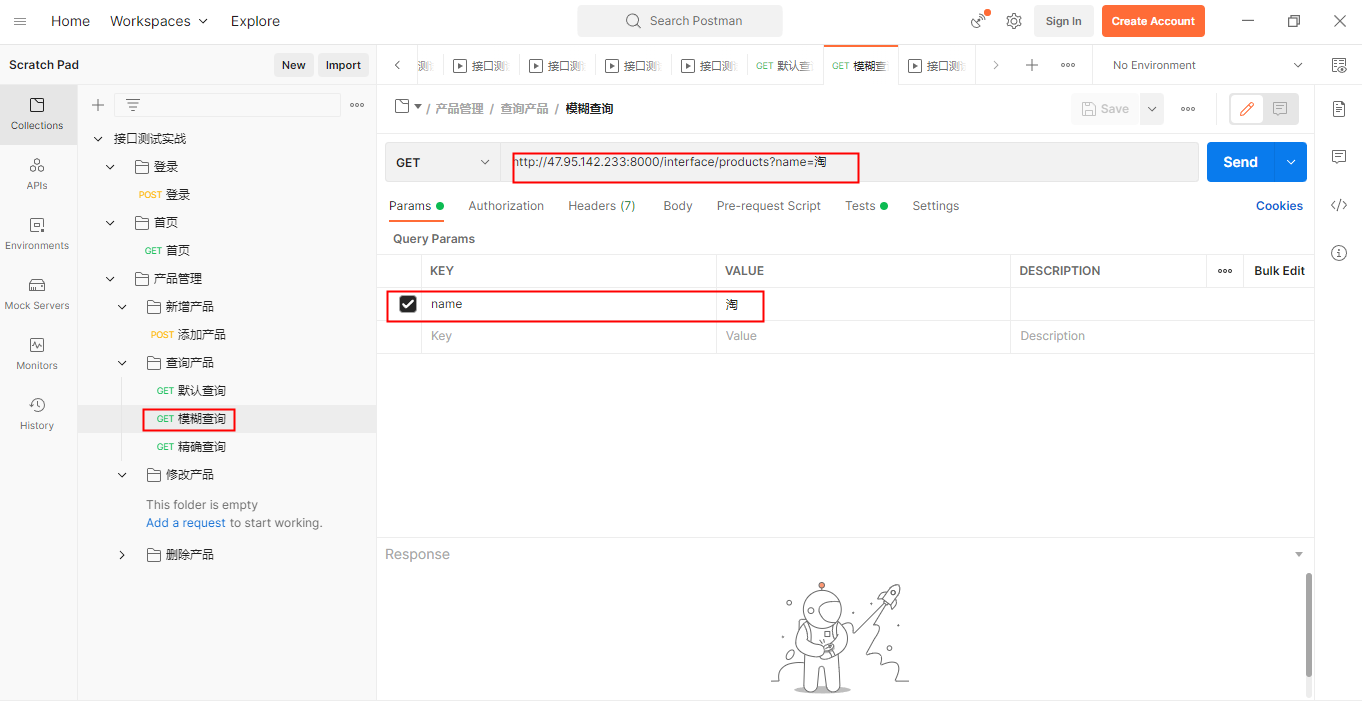This screenshot has width=1362, height=703.
Task: Switch to the edit pencil mode
Action: (1247, 109)
